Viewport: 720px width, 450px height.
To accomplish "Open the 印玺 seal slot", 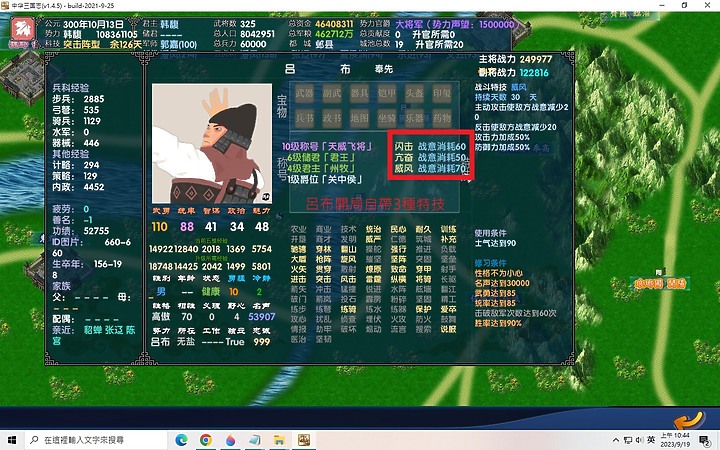I will (442, 94).
